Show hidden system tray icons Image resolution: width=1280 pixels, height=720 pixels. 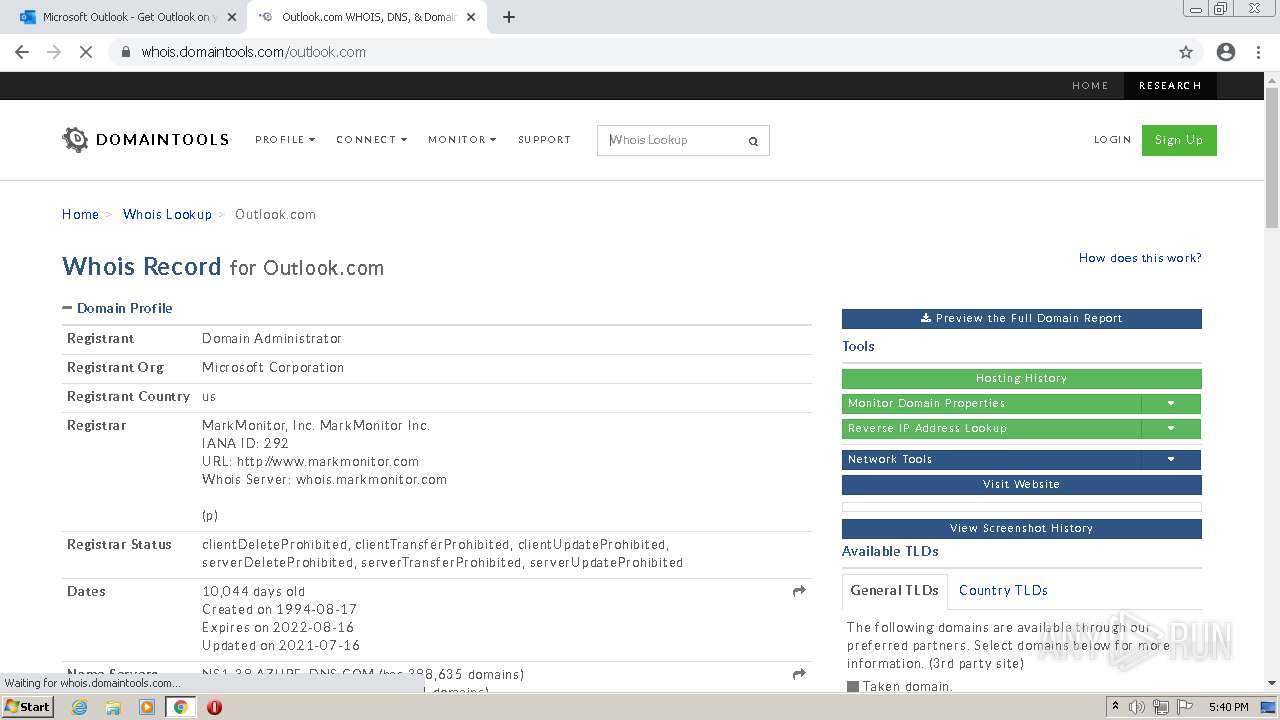point(1115,707)
